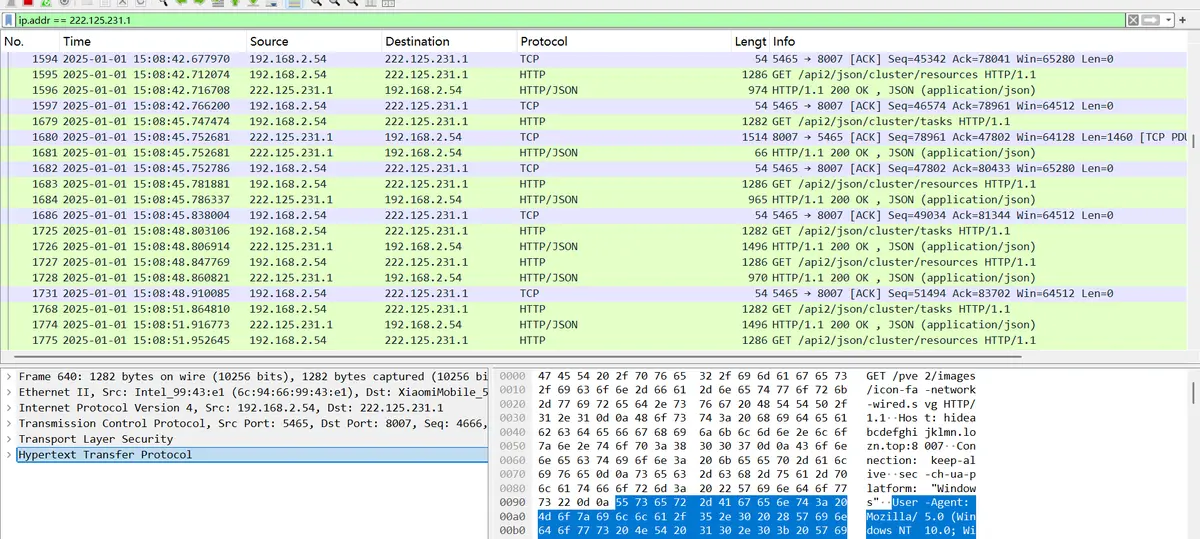Select packet 1679 GET cluster/tasks request

click(595, 122)
